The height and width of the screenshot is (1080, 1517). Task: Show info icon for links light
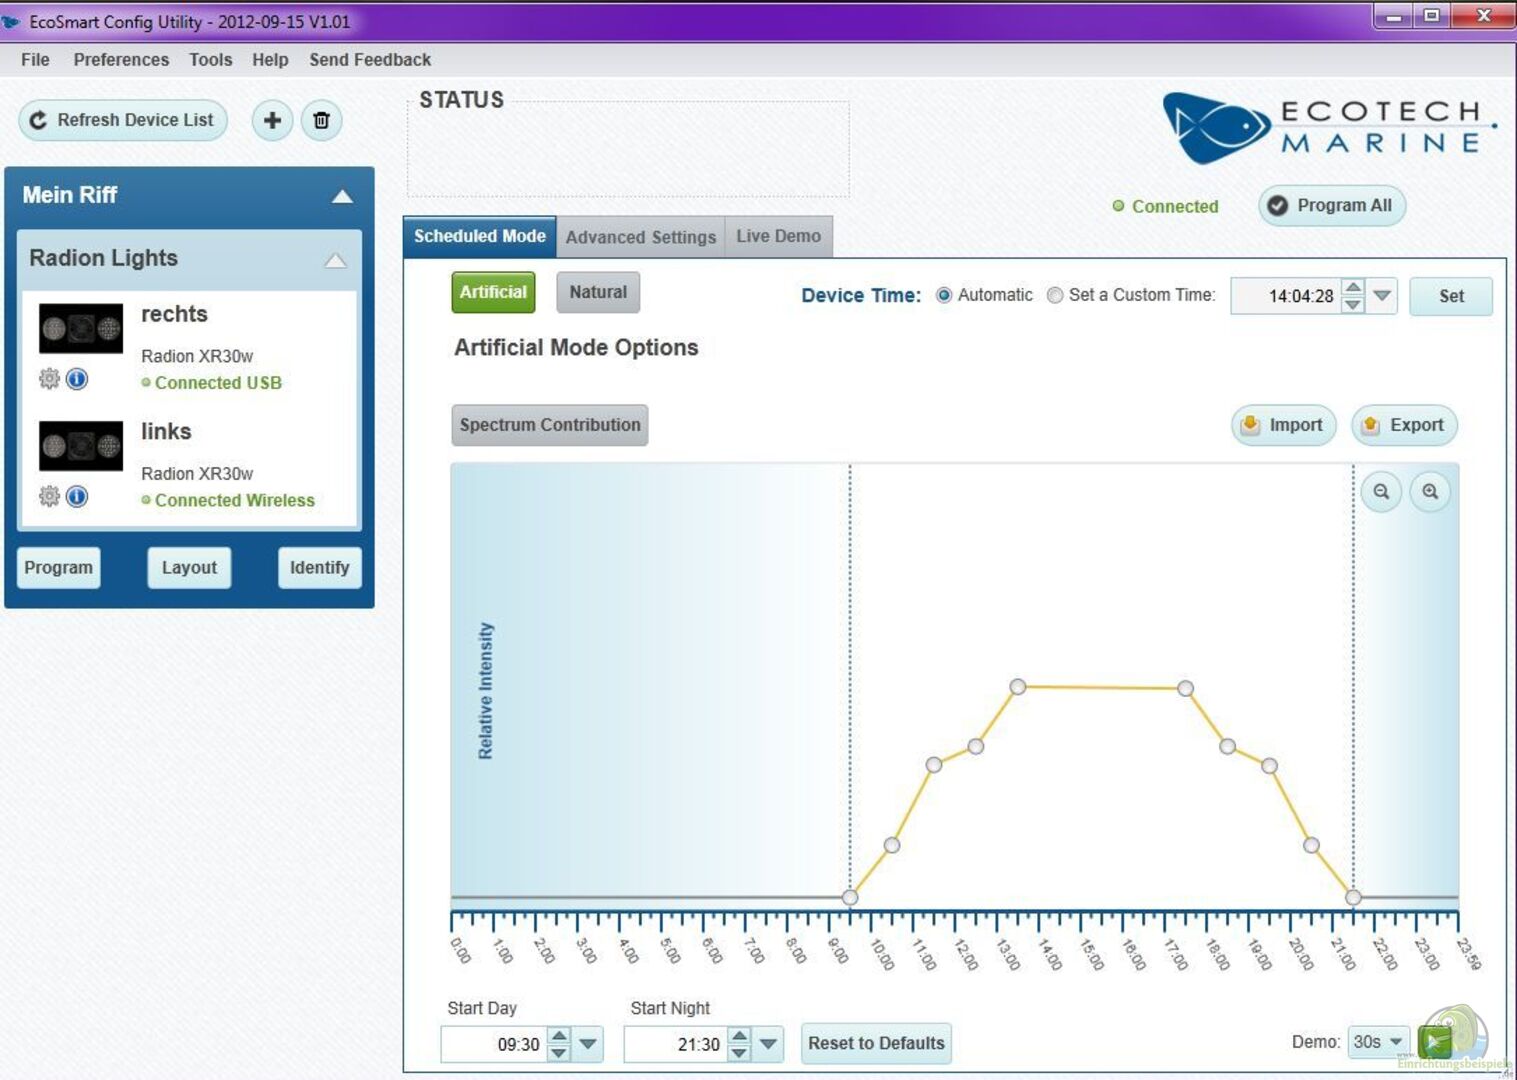[77, 496]
